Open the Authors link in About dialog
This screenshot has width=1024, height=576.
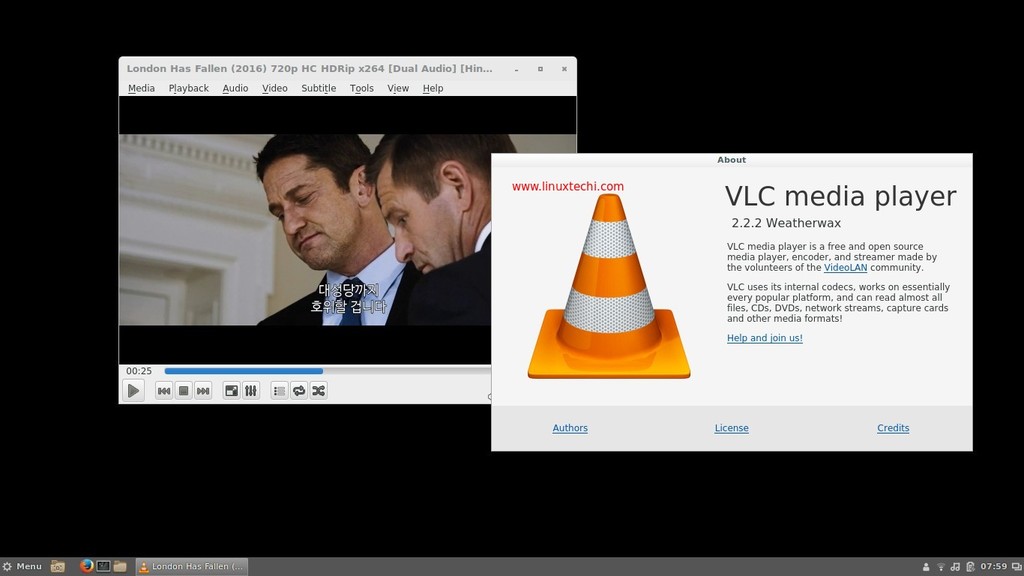tap(570, 428)
